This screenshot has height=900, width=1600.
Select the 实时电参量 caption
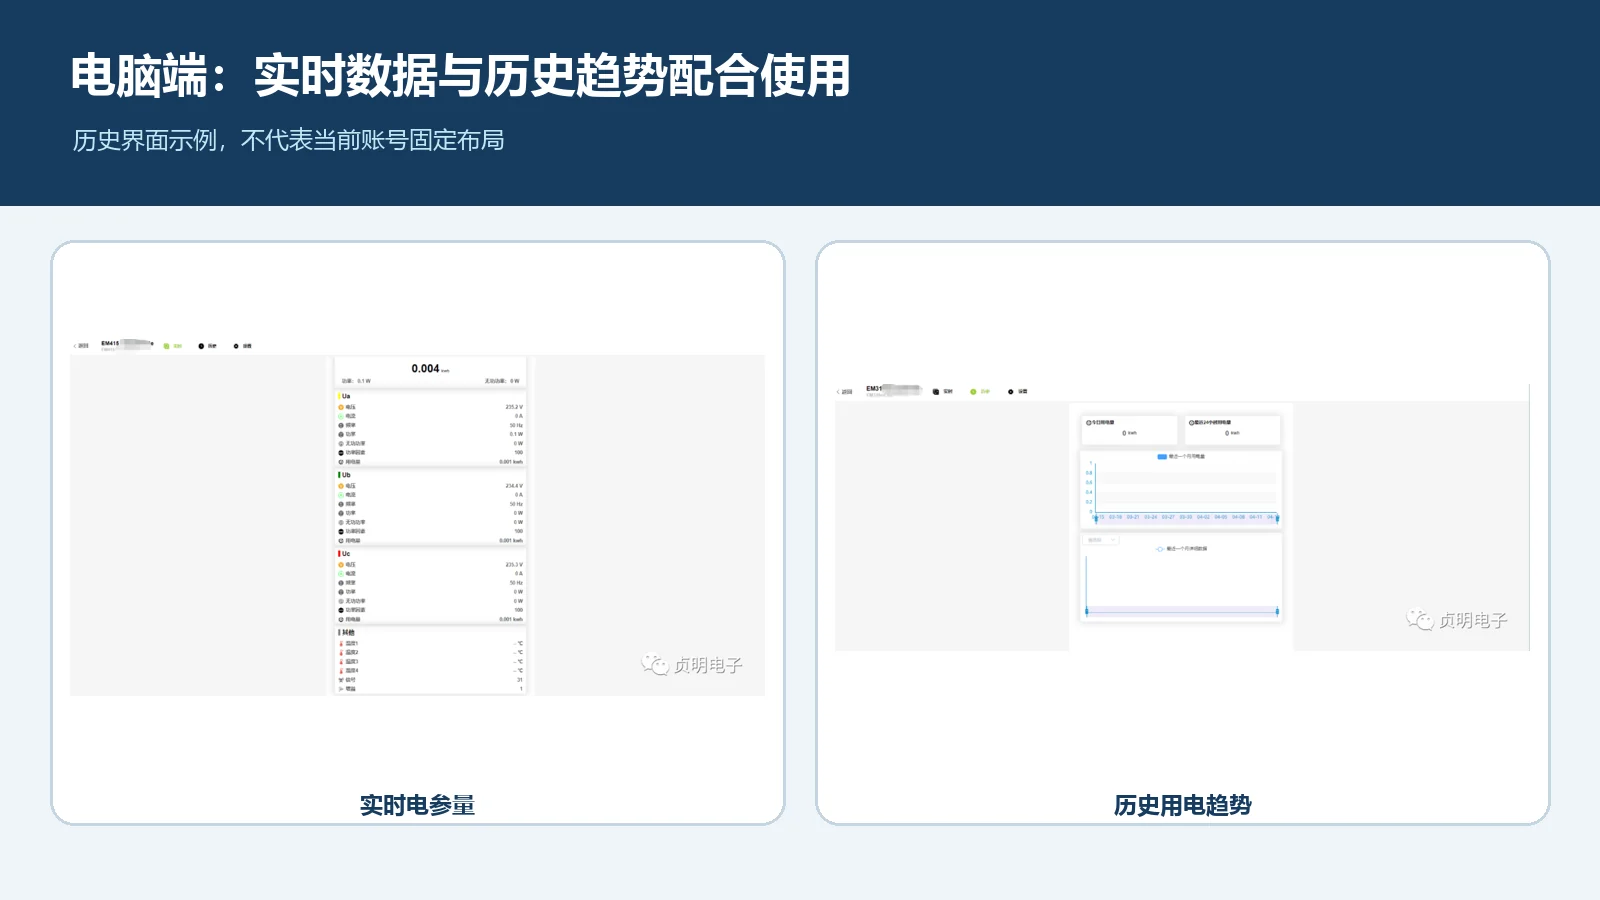417,805
